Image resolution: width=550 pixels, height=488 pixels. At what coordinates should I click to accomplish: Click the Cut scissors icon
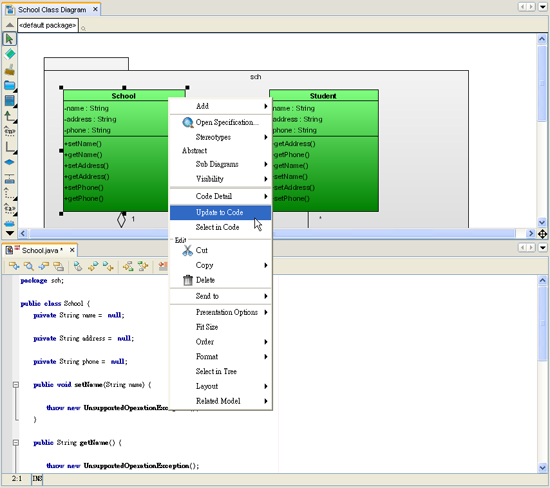(x=188, y=250)
